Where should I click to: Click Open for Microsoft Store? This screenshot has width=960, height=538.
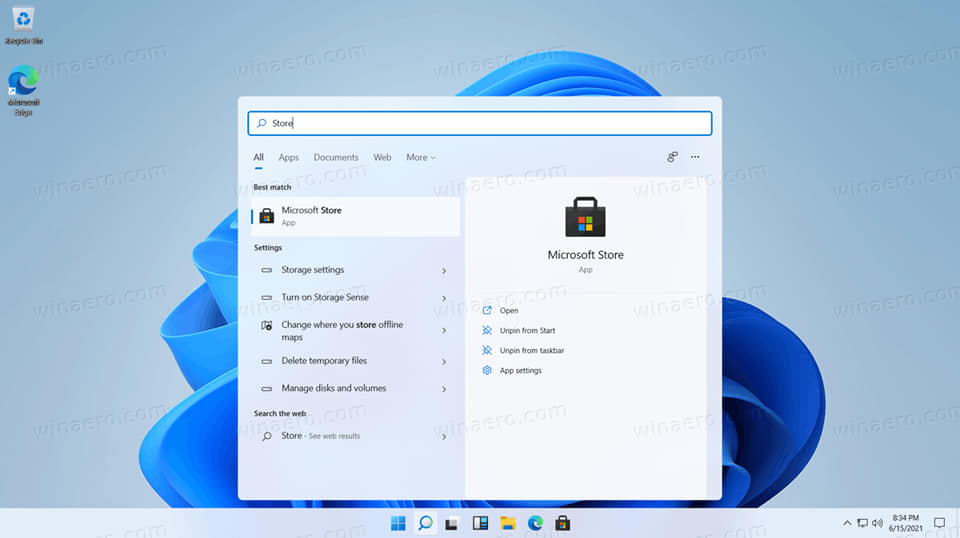[509, 310]
